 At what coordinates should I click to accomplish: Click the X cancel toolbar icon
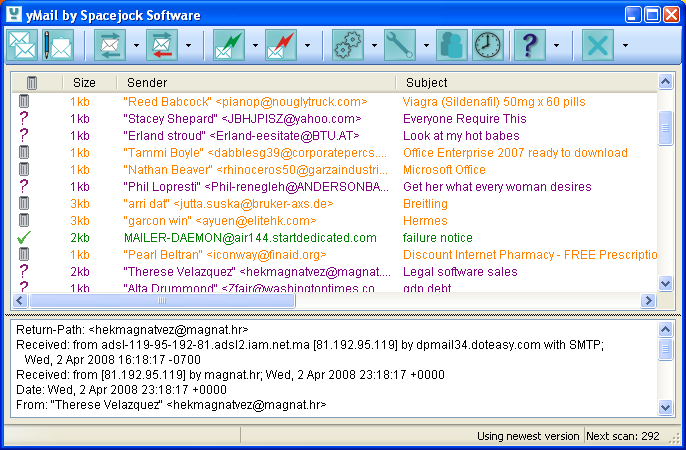coord(598,45)
